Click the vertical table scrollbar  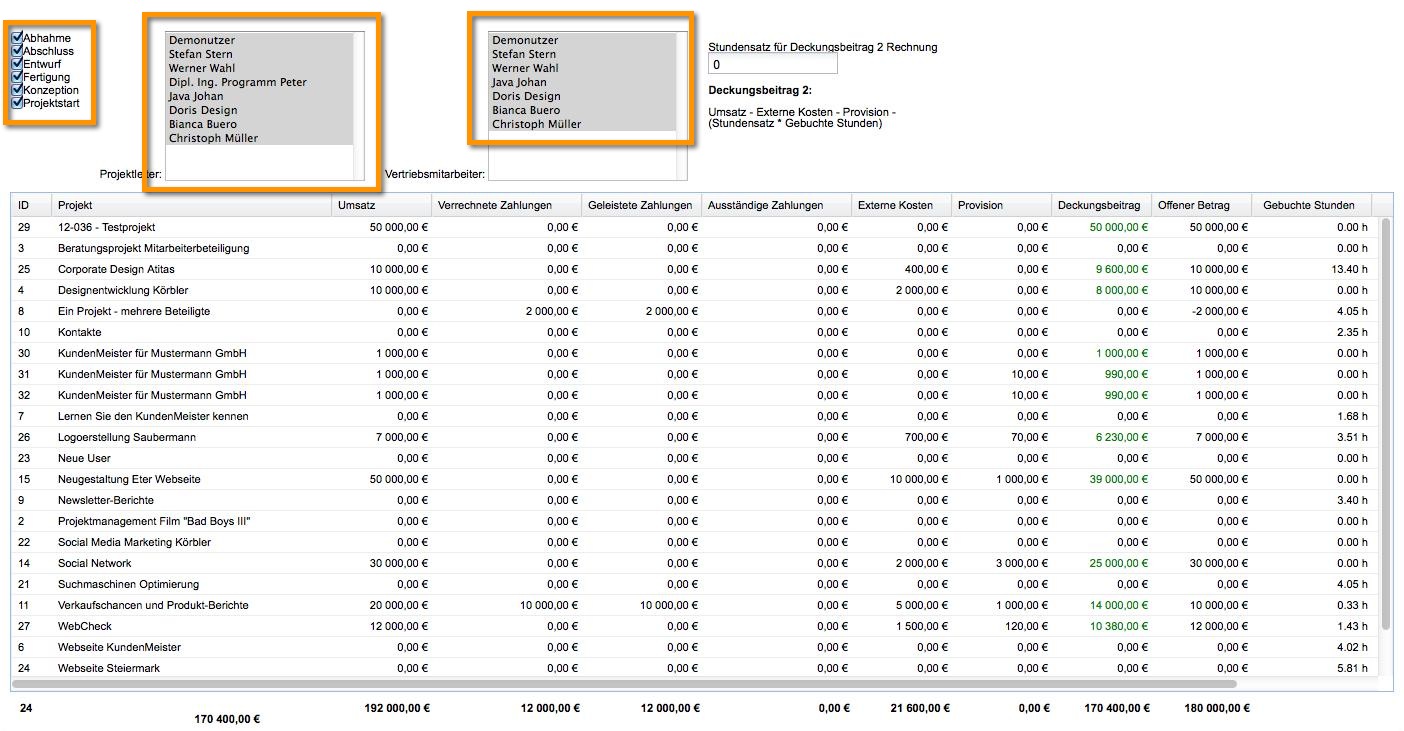pos(1385,424)
